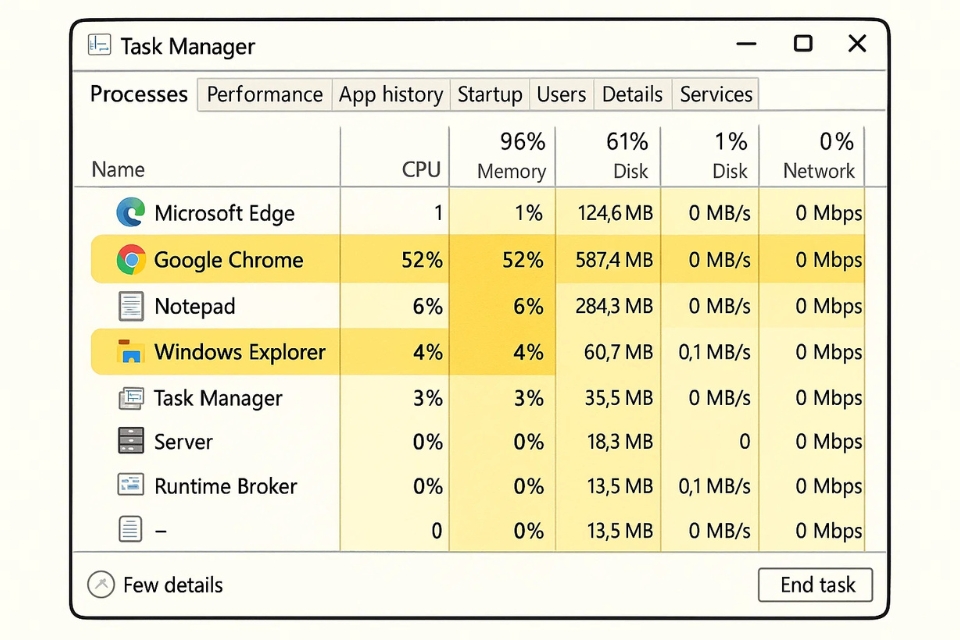Screen dimensions: 960x640
Task: Click the Microsoft Edge process icon
Action: click(x=130, y=213)
